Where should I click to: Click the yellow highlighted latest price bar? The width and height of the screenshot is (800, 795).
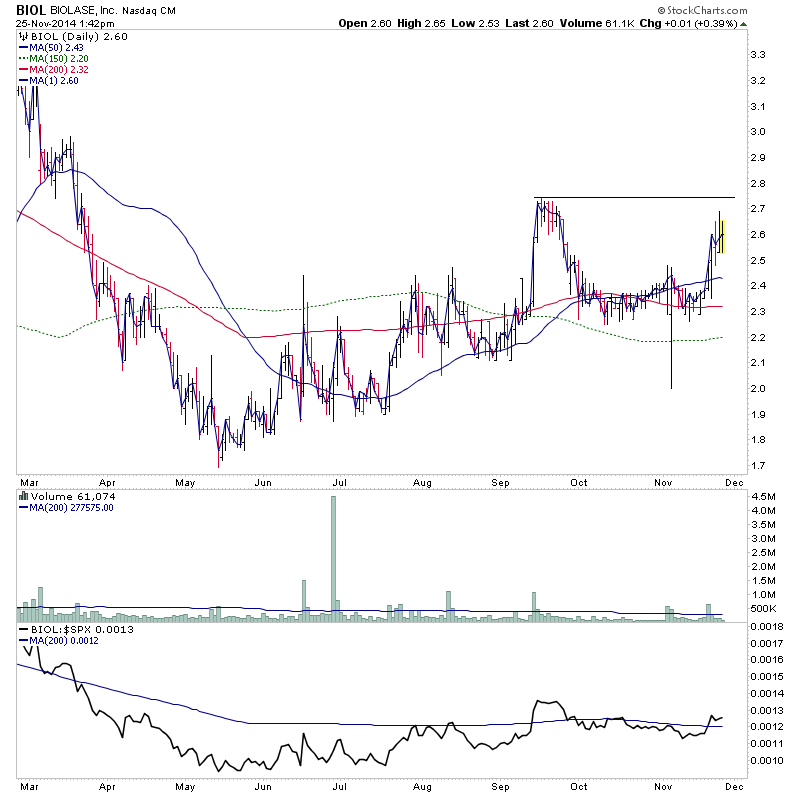(x=722, y=236)
